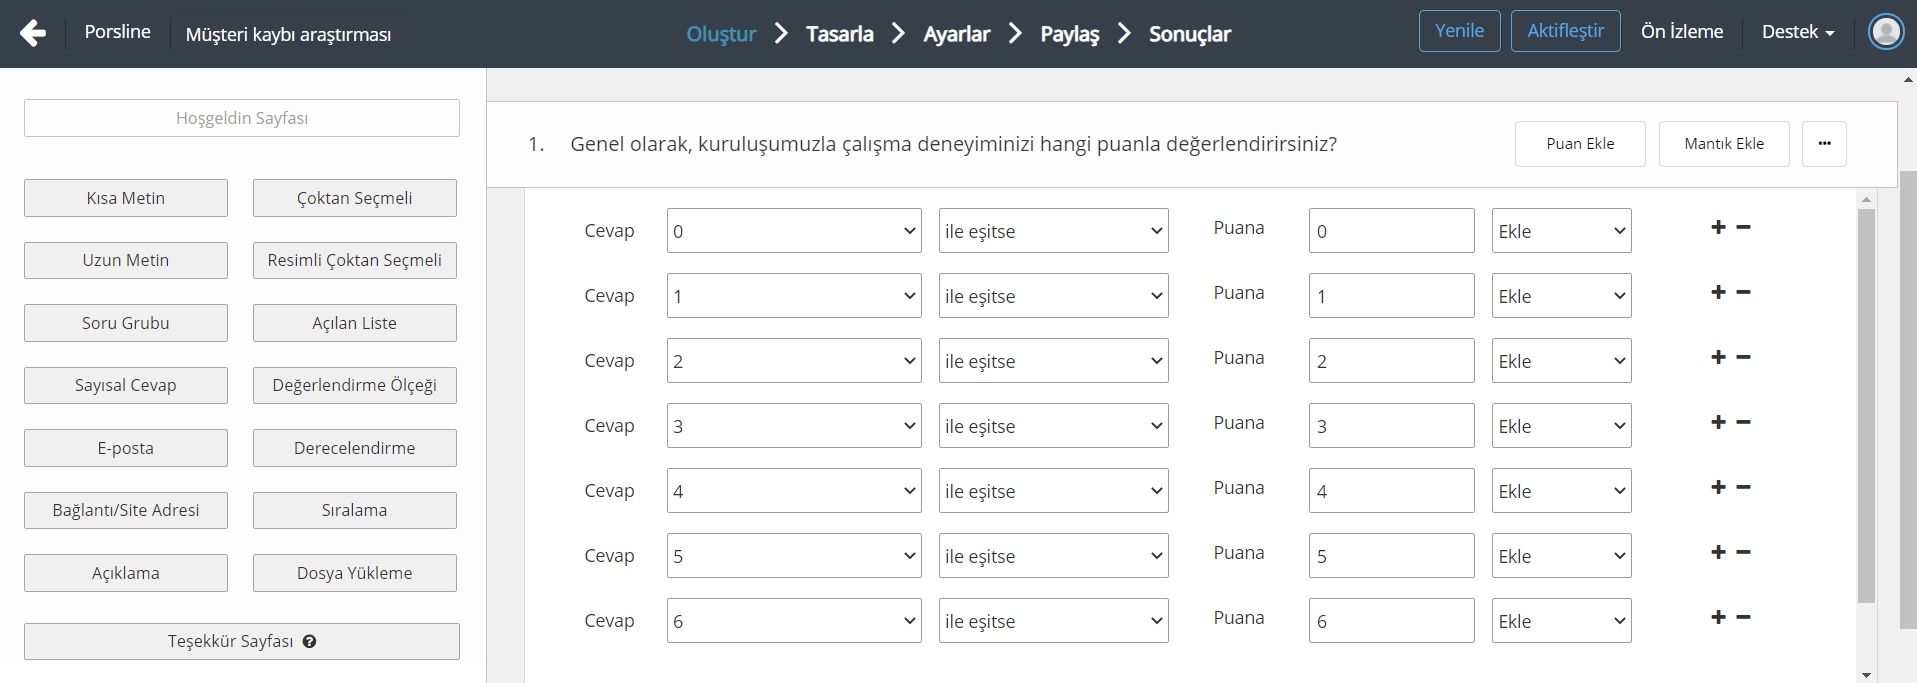Open the user profile avatar
Image resolution: width=1917 pixels, height=683 pixels.
point(1886,32)
